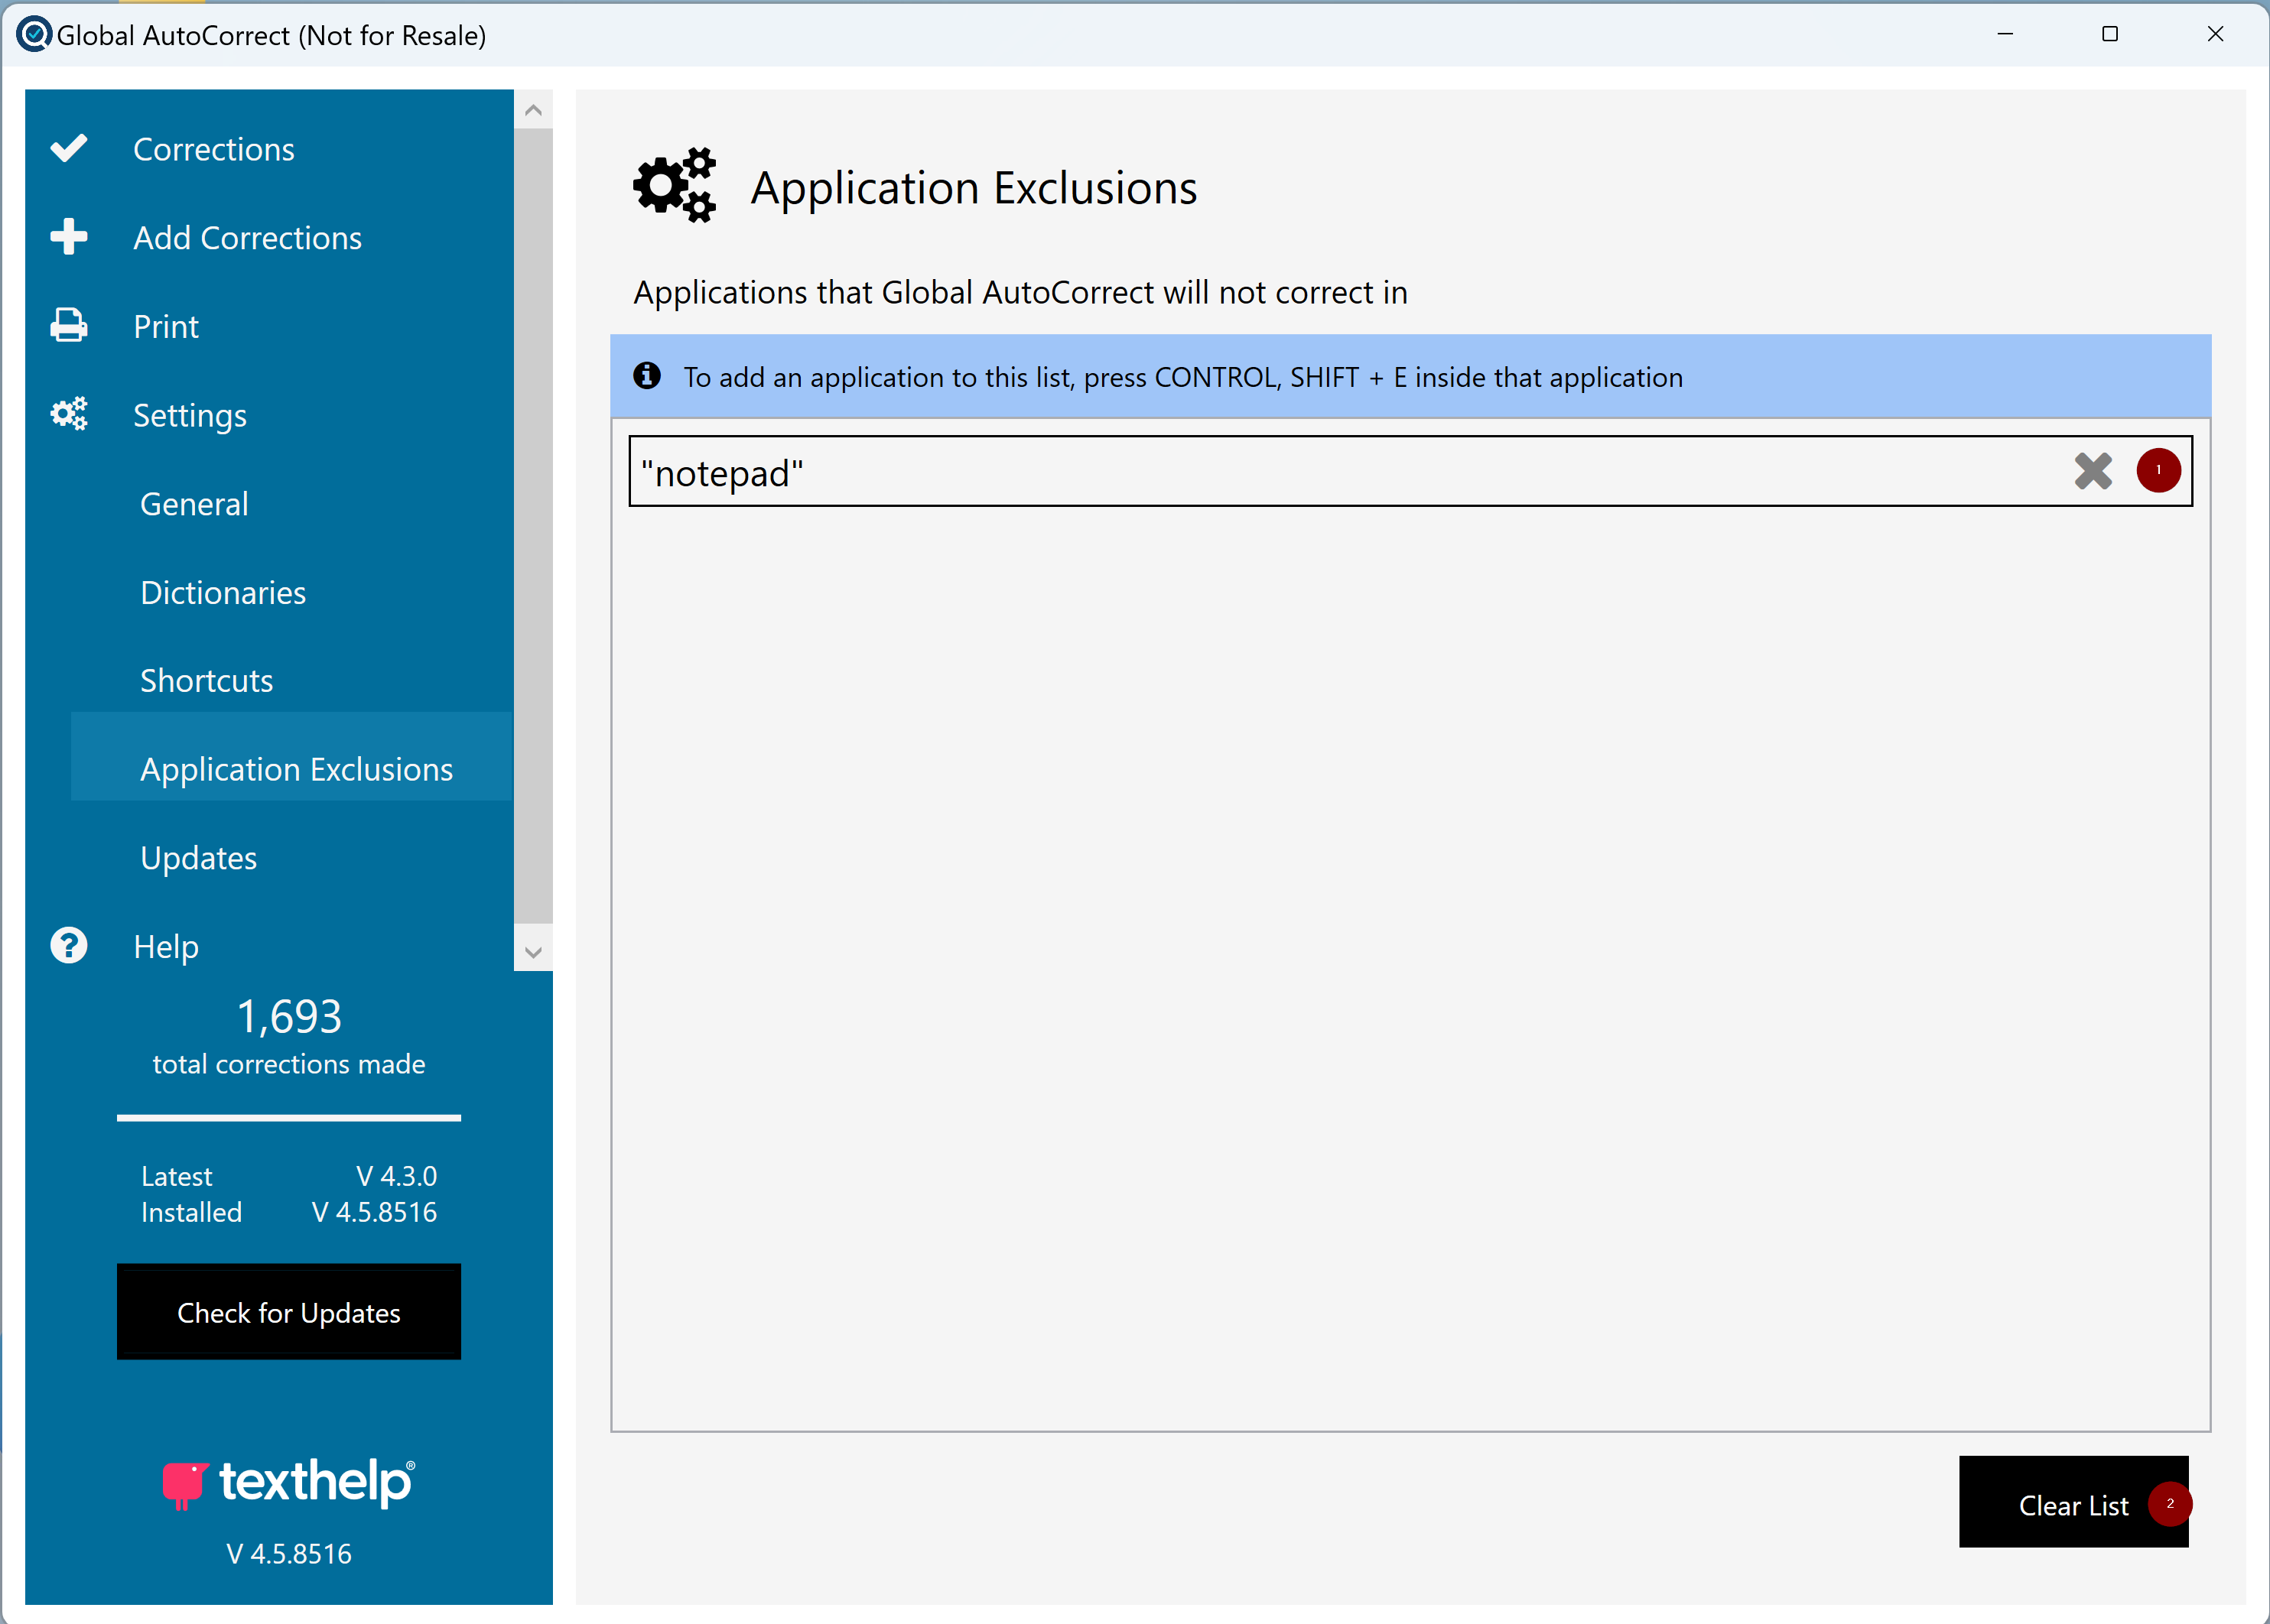Click the Help question mark icon
Image resolution: width=2270 pixels, height=1624 pixels.
tap(69, 945)
